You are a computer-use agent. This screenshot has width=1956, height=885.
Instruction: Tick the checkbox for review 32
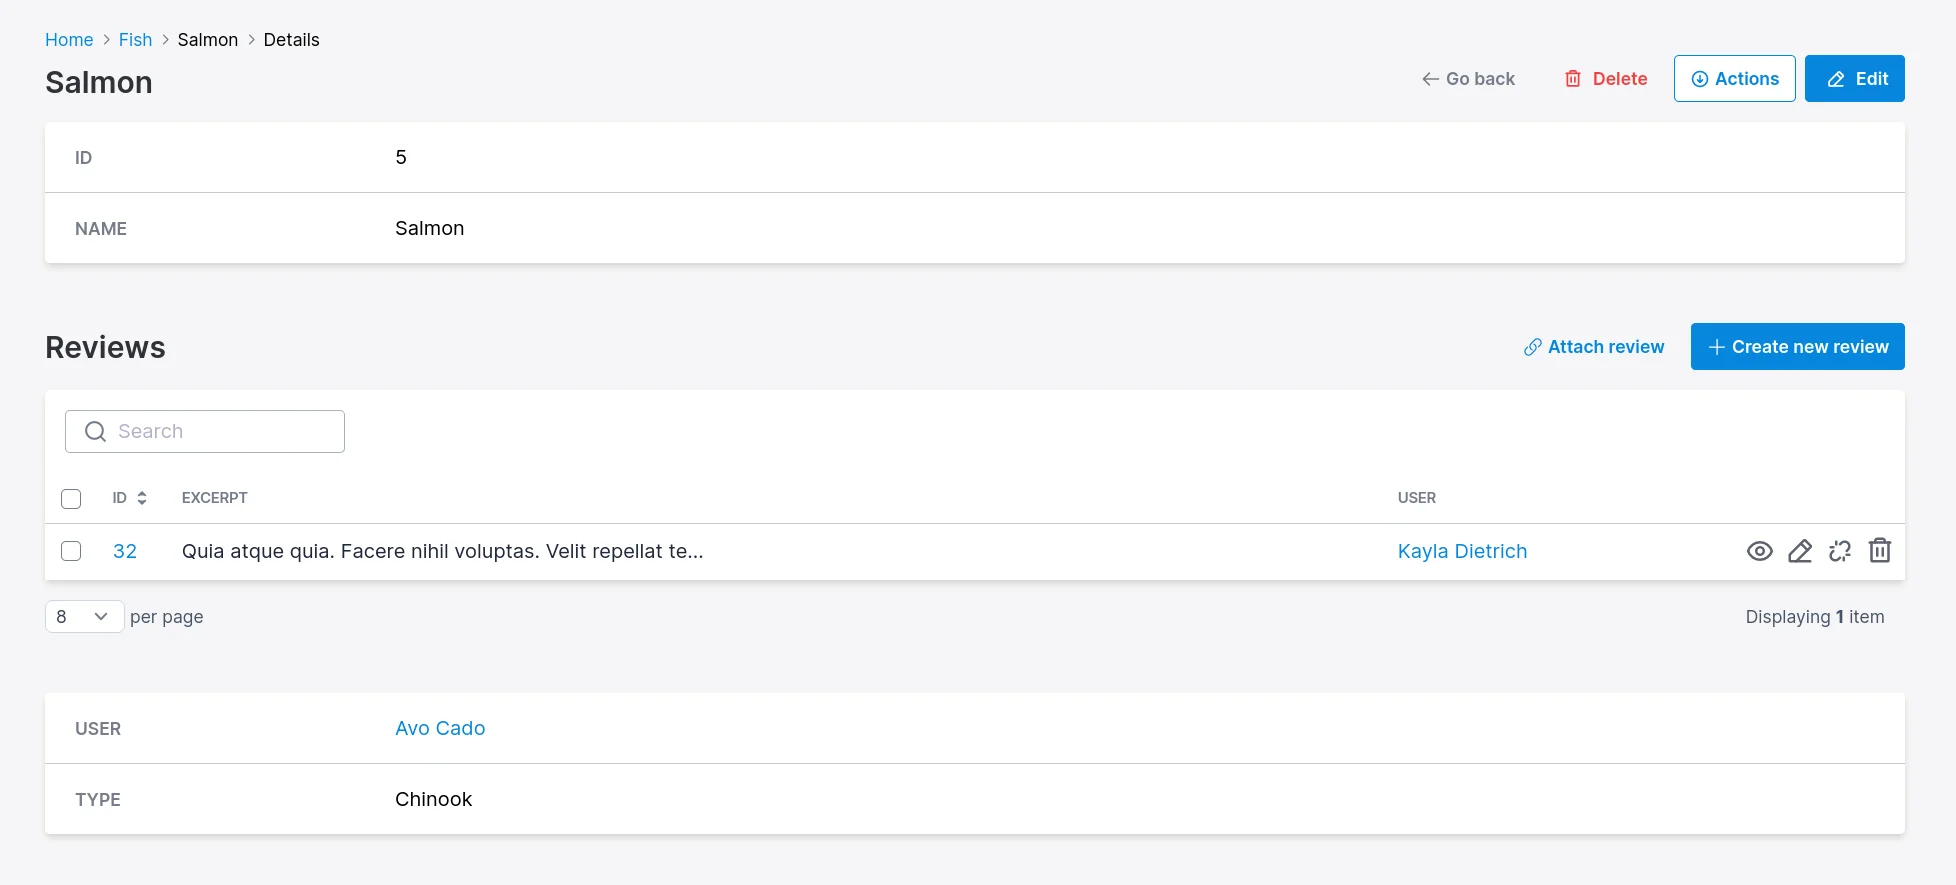71,551
